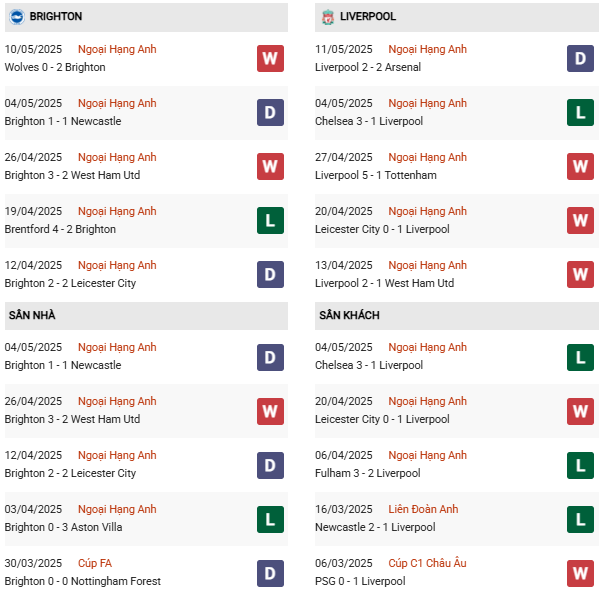The image size is (600, 592).
Task: Select the SÂN NHÀ section header
Action: tap(32, 315)
